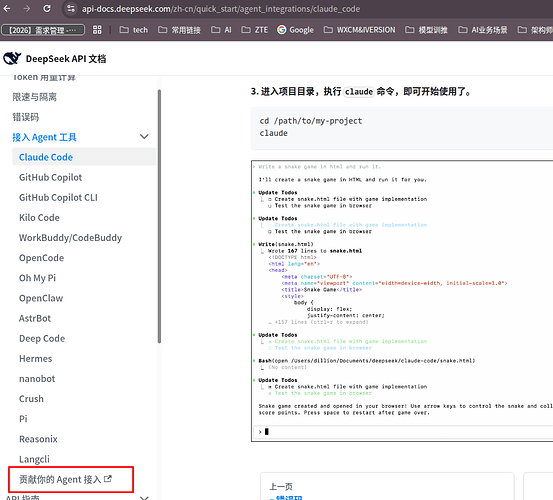The height and width of the screenshot is (500, 553).
Task: Open AstrBot doc page
Action: (x=35, y=318)
